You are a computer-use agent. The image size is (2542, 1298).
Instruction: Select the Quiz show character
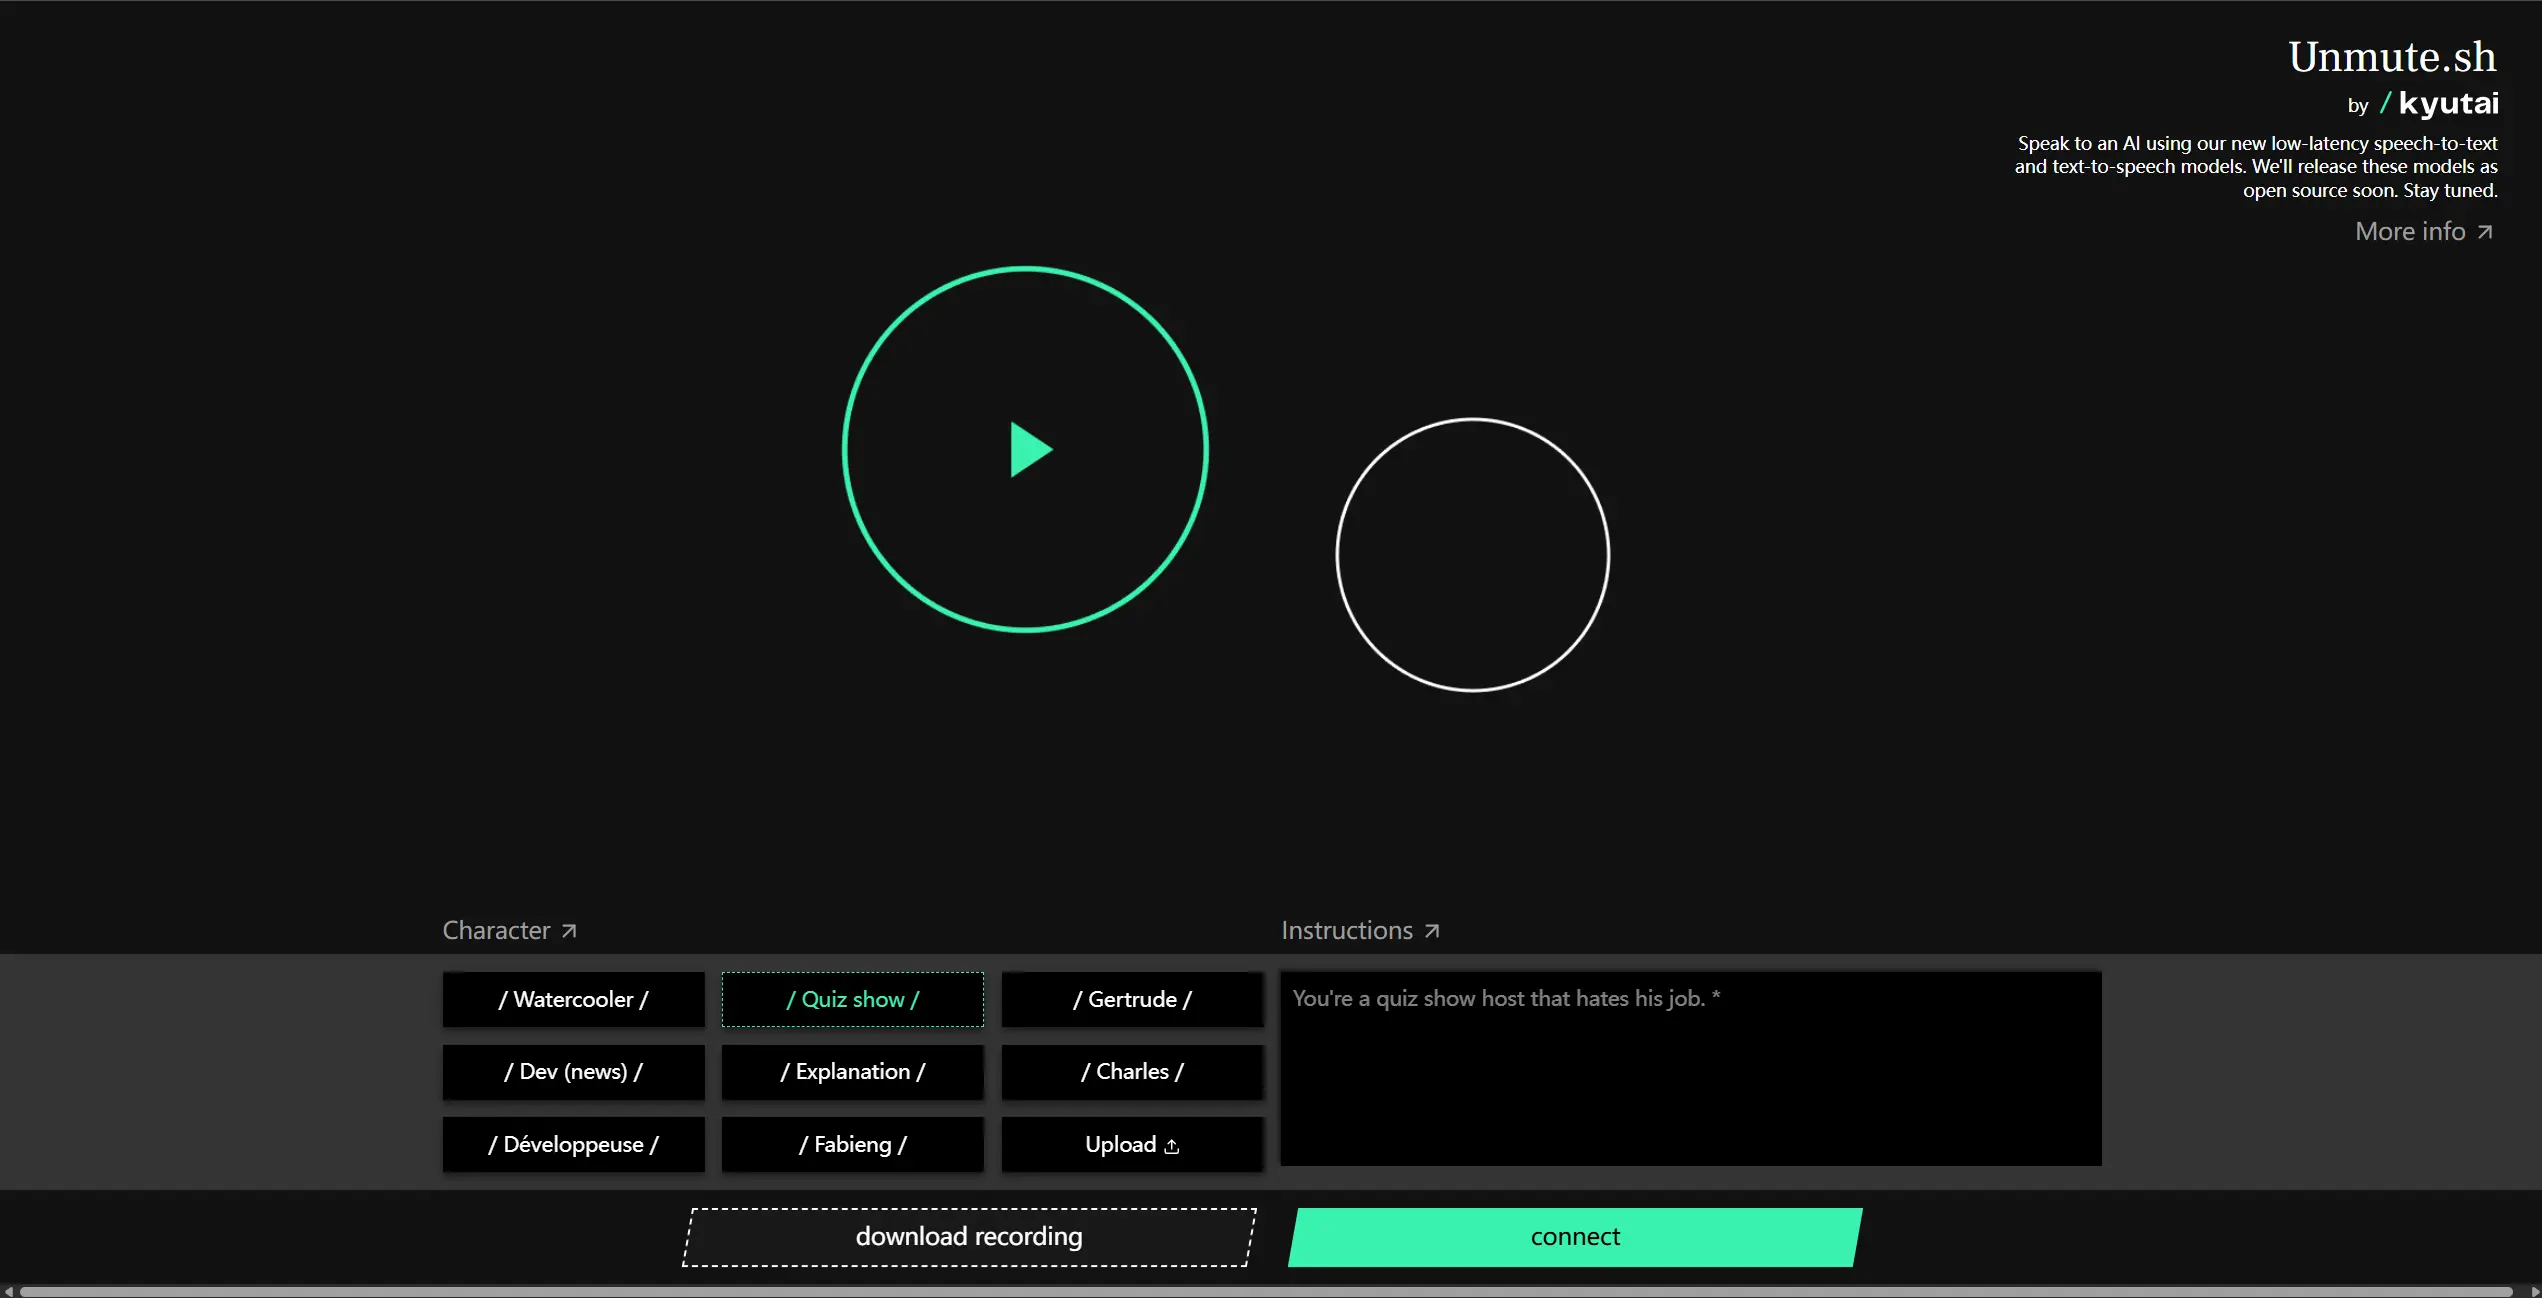tap(852, 999)
